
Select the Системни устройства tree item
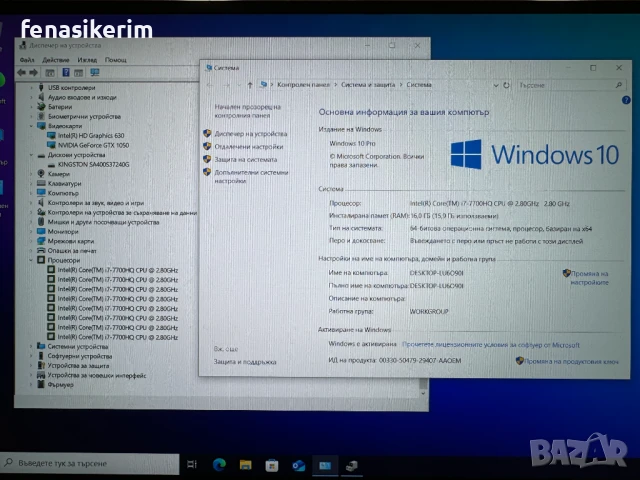[78, 347]
